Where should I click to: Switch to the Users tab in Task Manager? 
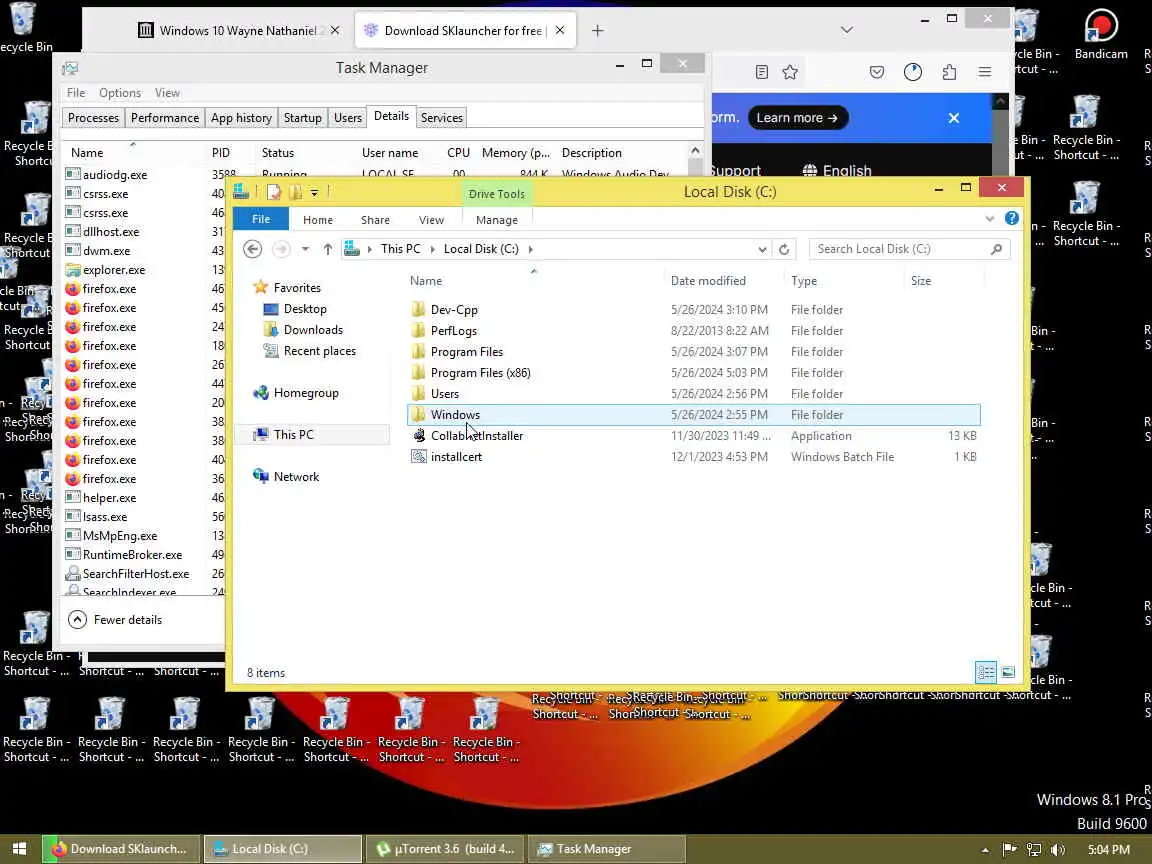(x=348, y=118)
